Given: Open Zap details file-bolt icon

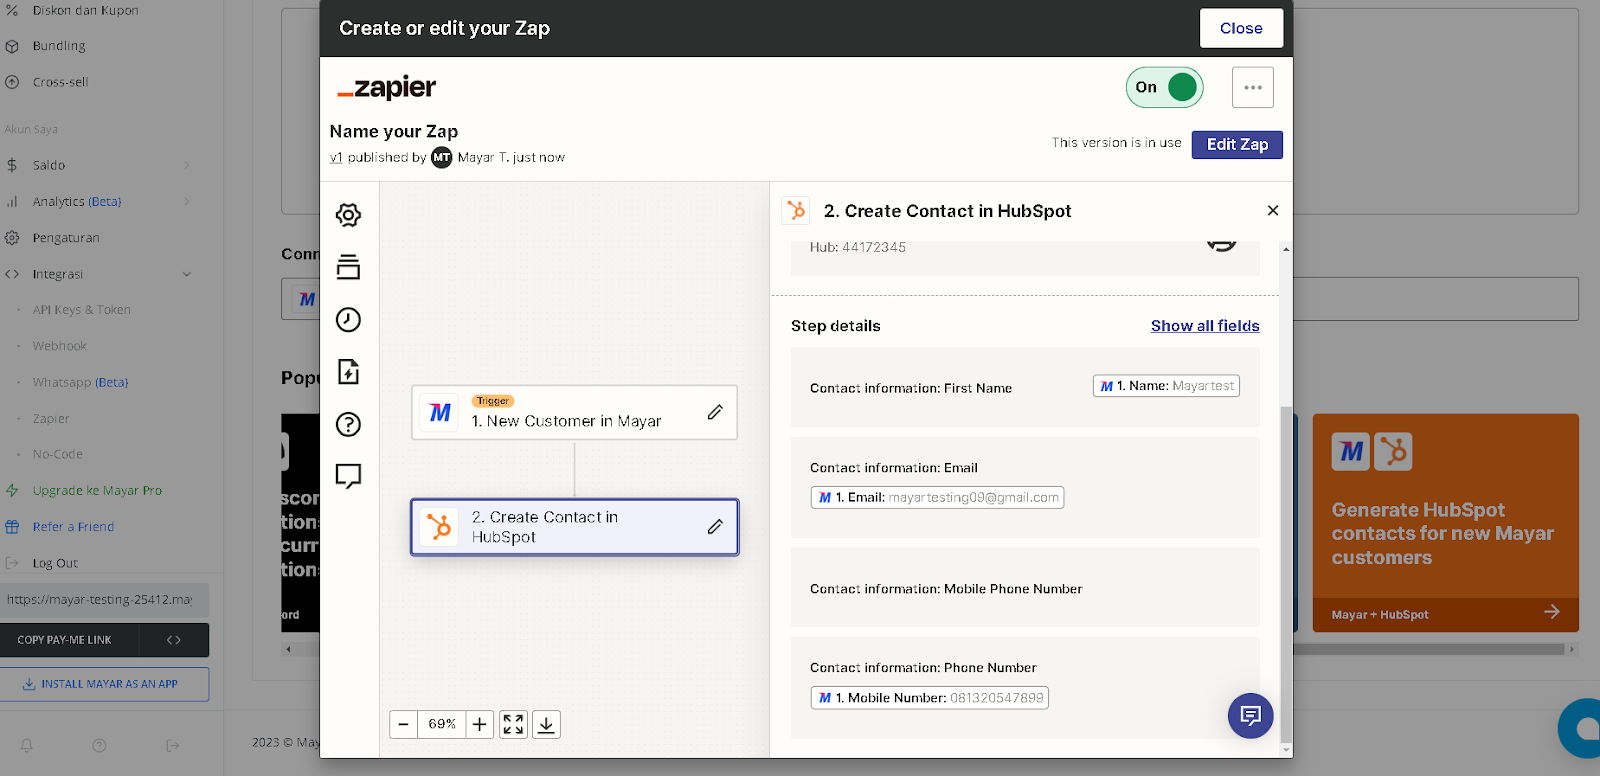Looking at the screenshot, I should 348,372.
